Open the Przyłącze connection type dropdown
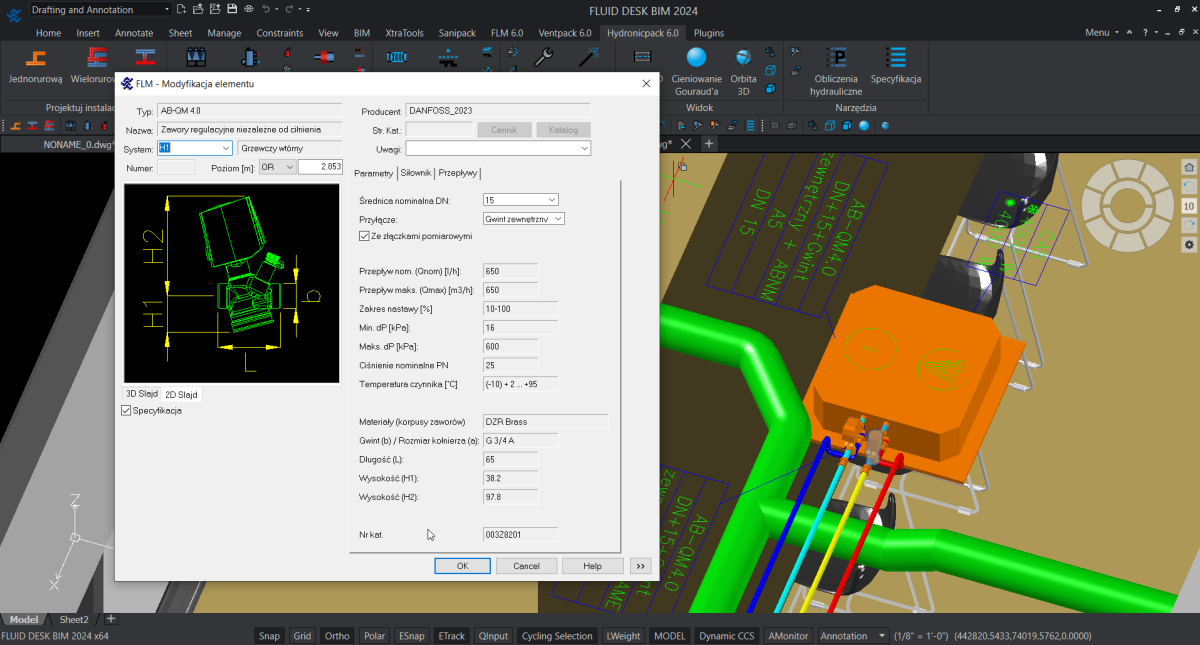 [558, 218]
